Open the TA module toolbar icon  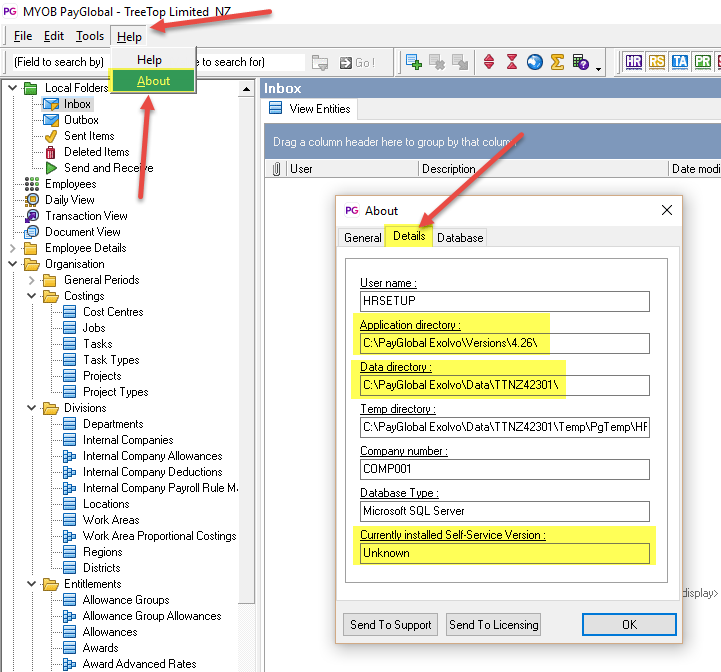tap(680, 62)
